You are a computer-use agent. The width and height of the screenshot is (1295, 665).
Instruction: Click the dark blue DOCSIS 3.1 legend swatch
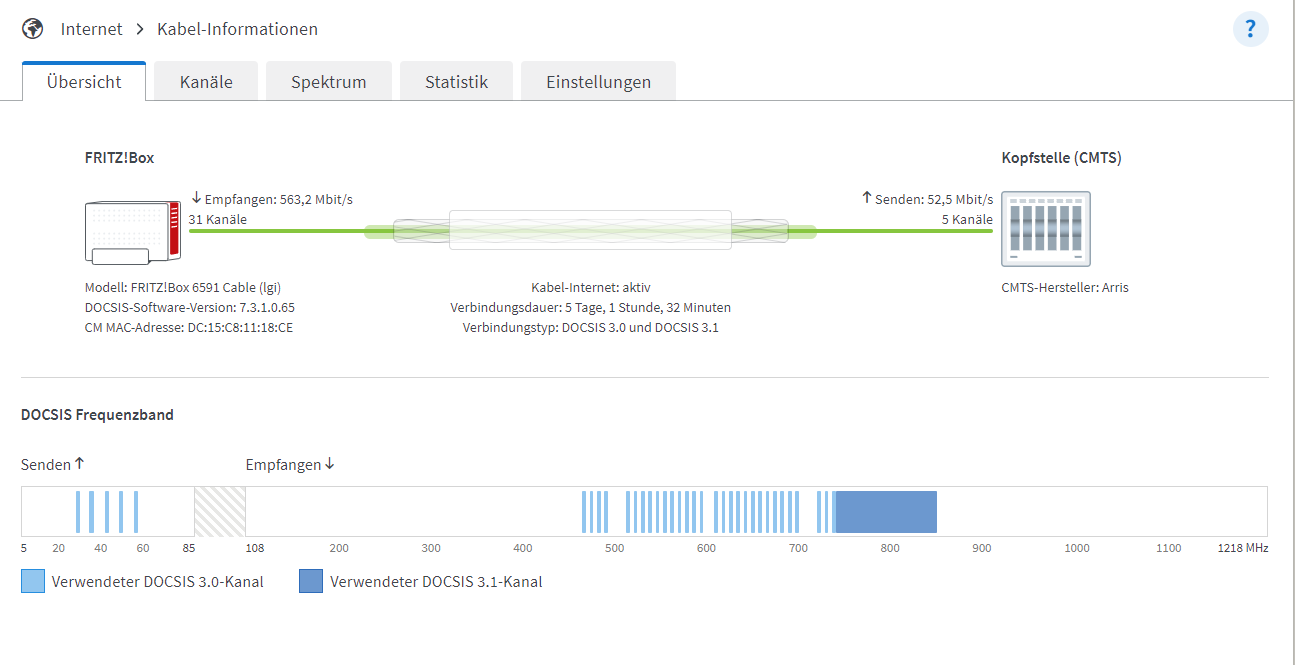311,581
